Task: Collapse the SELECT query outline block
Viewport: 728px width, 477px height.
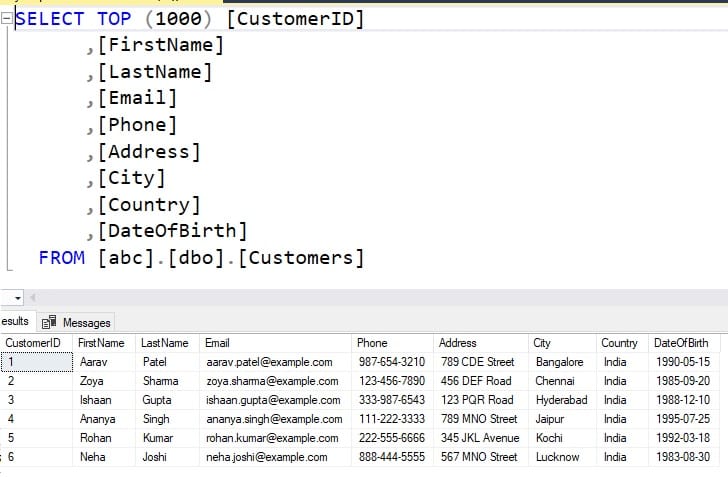Action: [6, 19]
